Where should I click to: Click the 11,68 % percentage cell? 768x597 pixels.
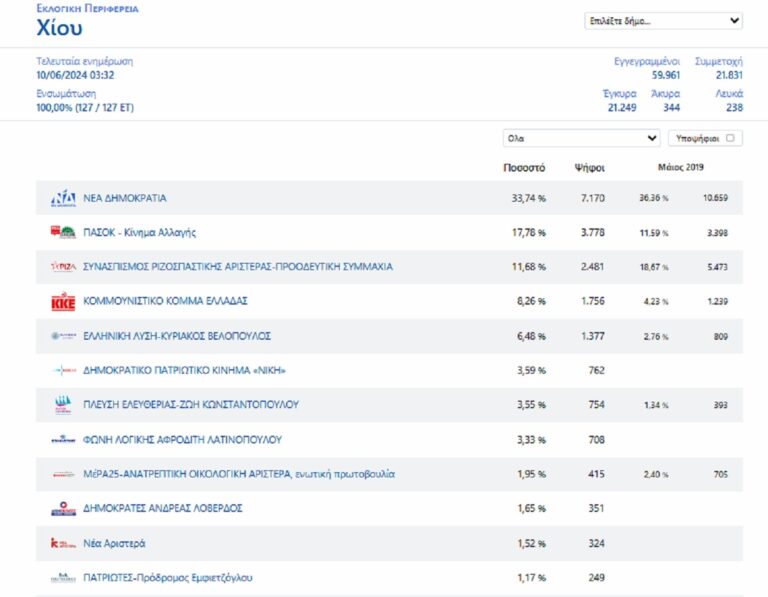click(x=528, y=266)
